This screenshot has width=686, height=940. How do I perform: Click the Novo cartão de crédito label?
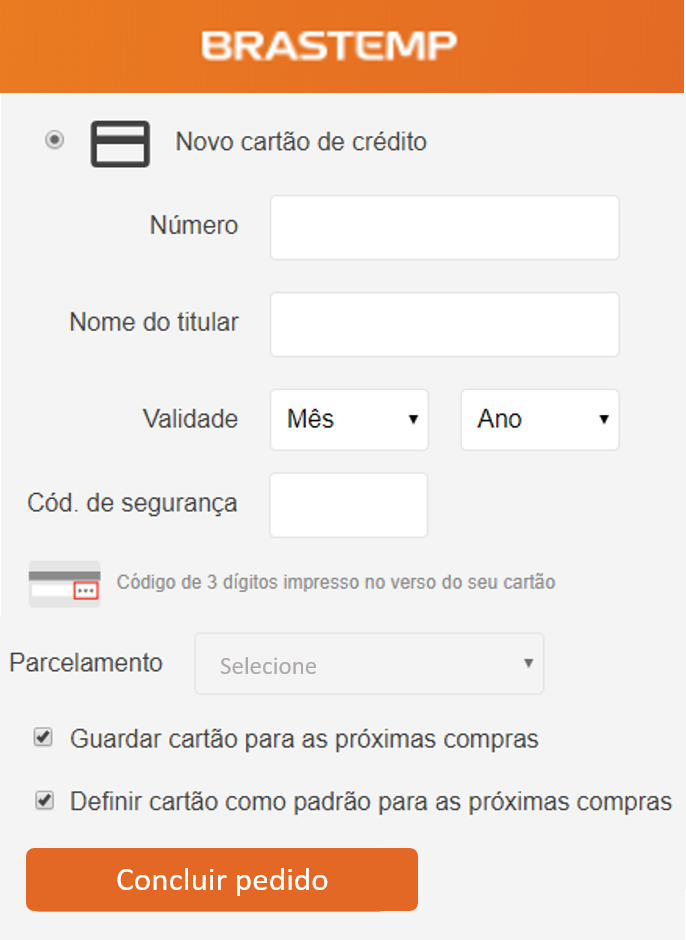click(x=301, y=142)
